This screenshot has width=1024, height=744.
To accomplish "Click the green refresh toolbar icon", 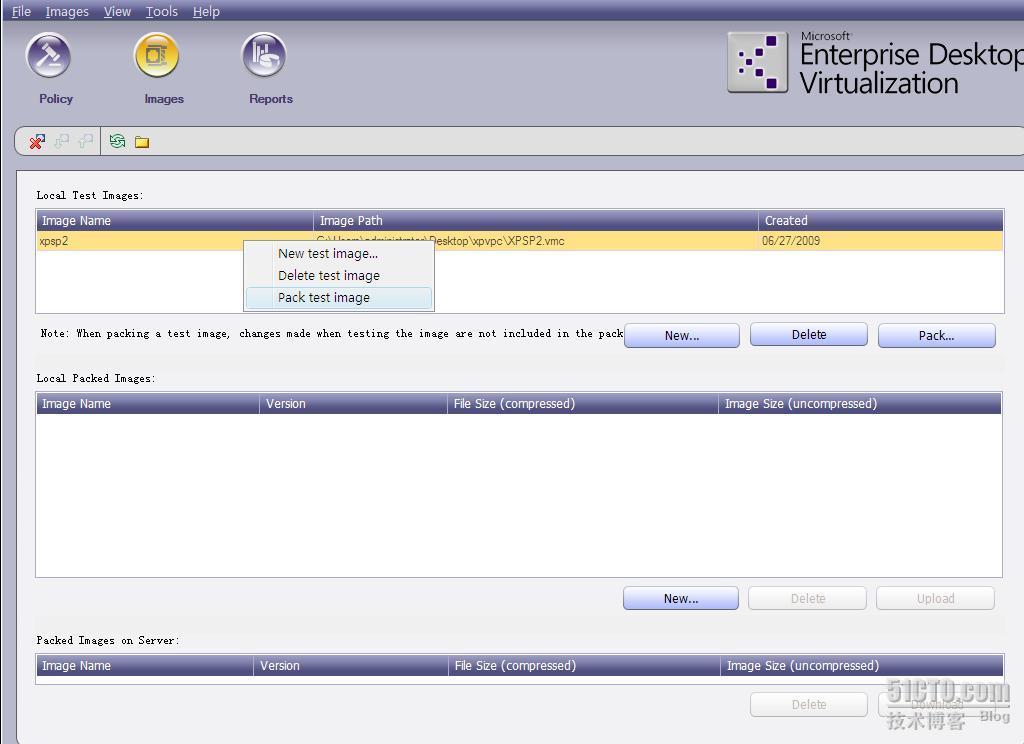I will pos(118,141).
